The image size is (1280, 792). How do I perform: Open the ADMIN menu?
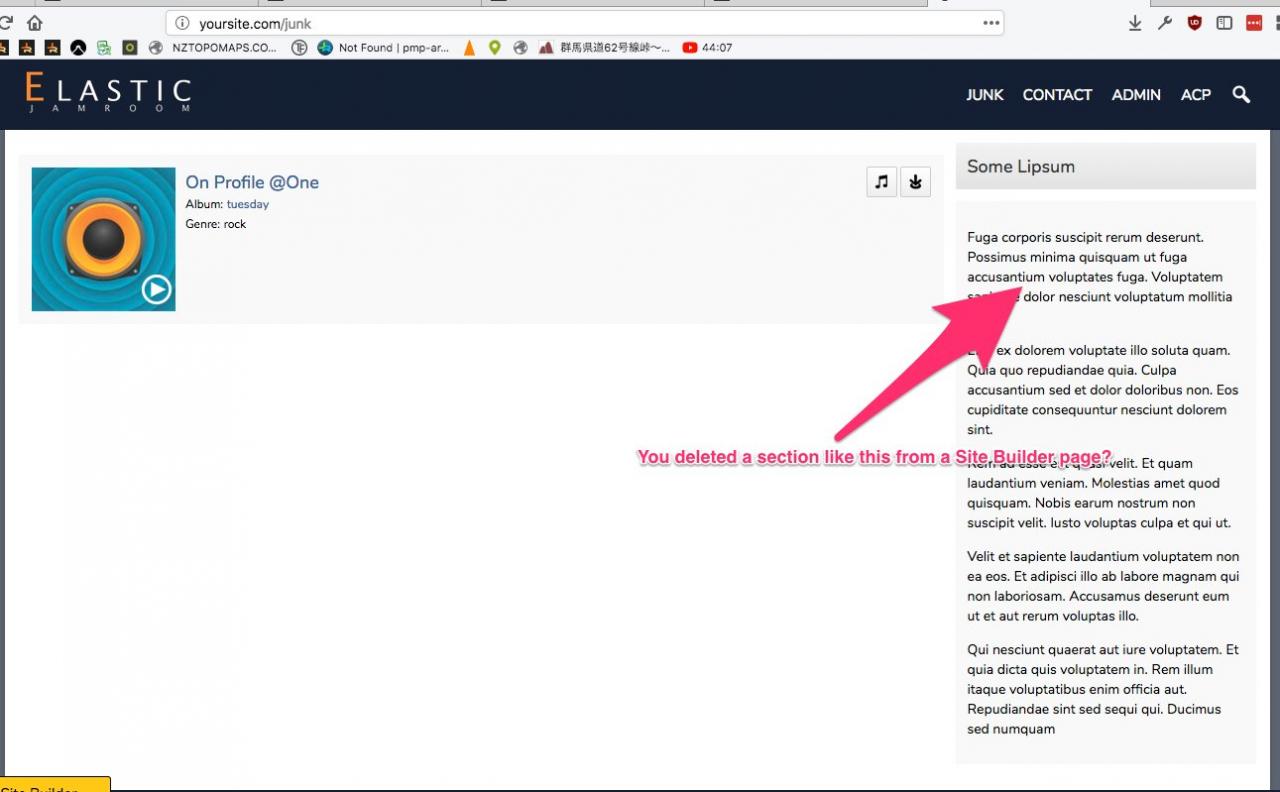(x=1136, y=95)
